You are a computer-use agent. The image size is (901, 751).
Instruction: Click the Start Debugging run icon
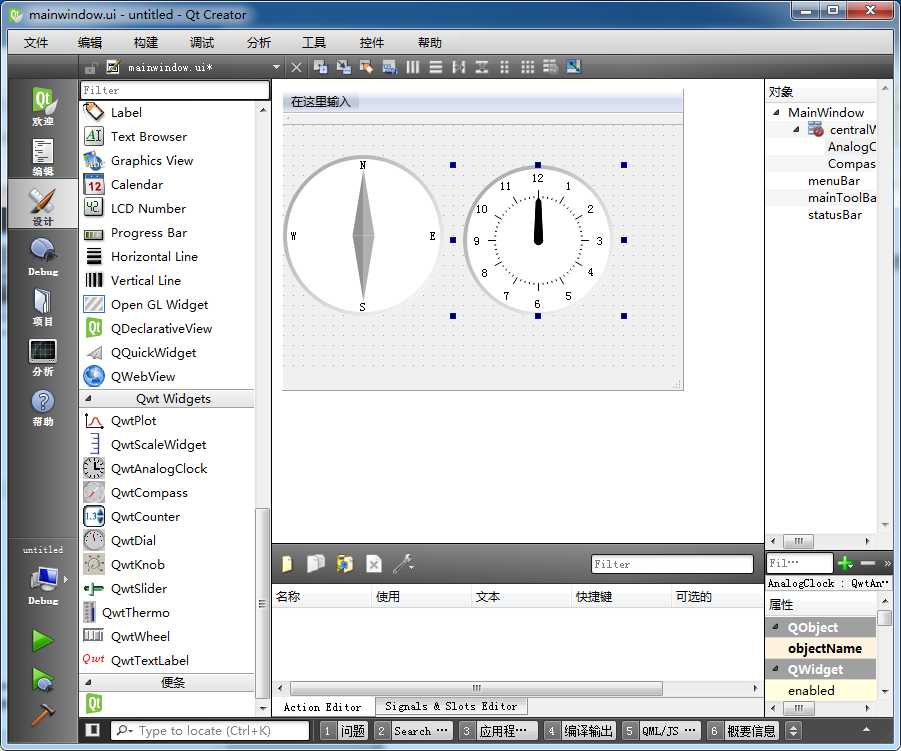coord(43,679)
